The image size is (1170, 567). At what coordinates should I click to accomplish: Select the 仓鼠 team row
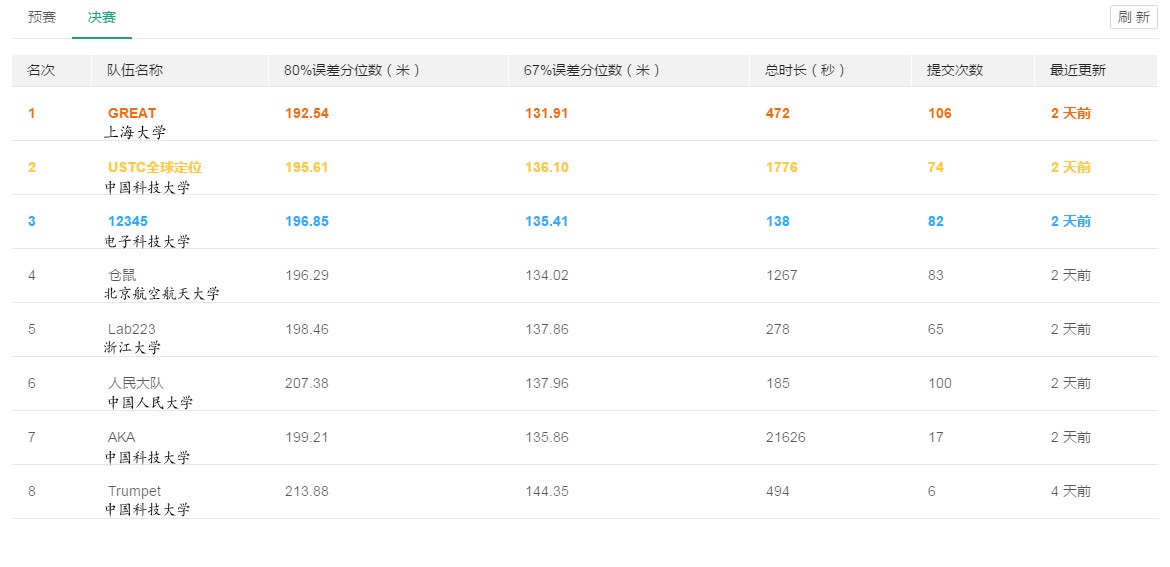click(122, 275)
